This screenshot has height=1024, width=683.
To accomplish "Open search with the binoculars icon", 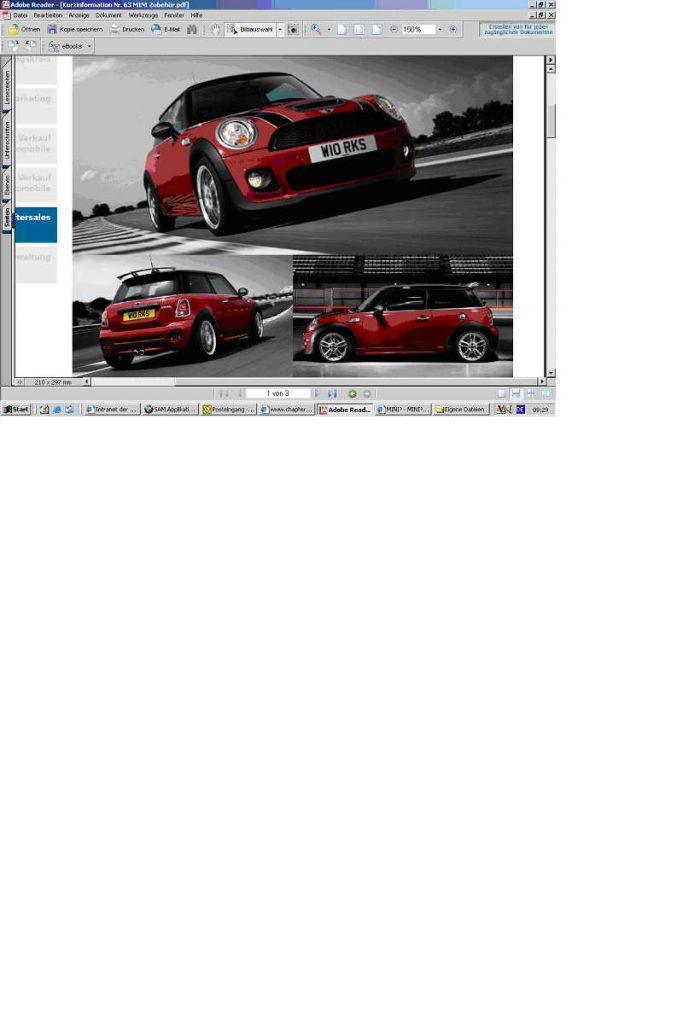I will 192,29.
